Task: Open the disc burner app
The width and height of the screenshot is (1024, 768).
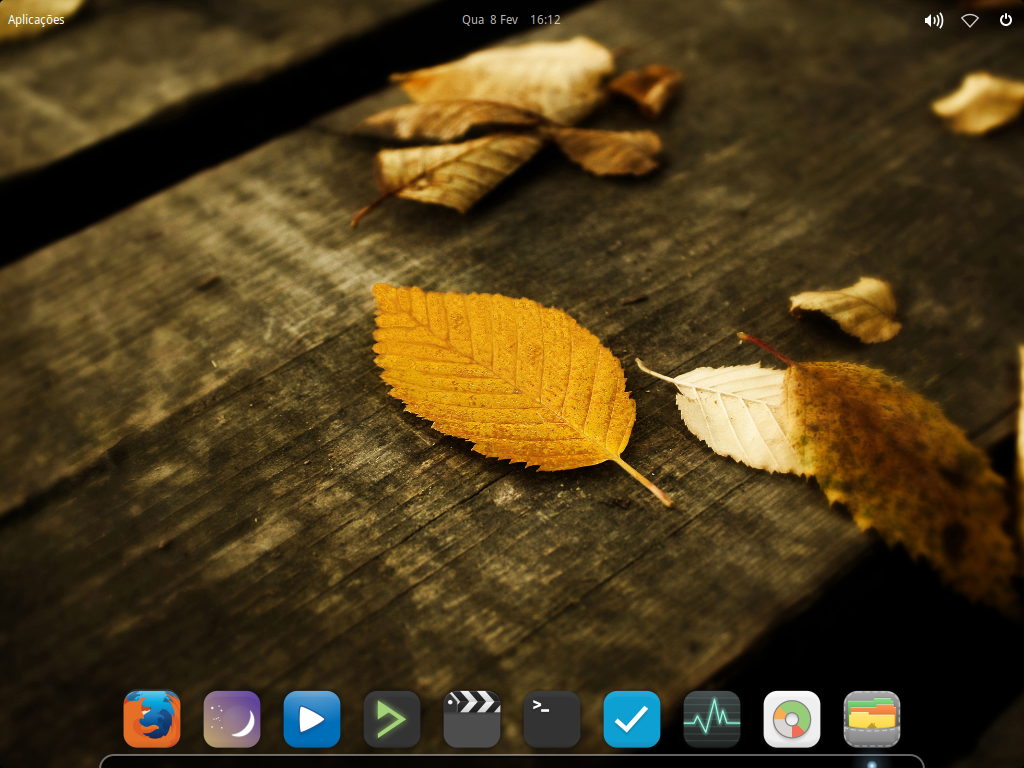Action: coord(792,719)
